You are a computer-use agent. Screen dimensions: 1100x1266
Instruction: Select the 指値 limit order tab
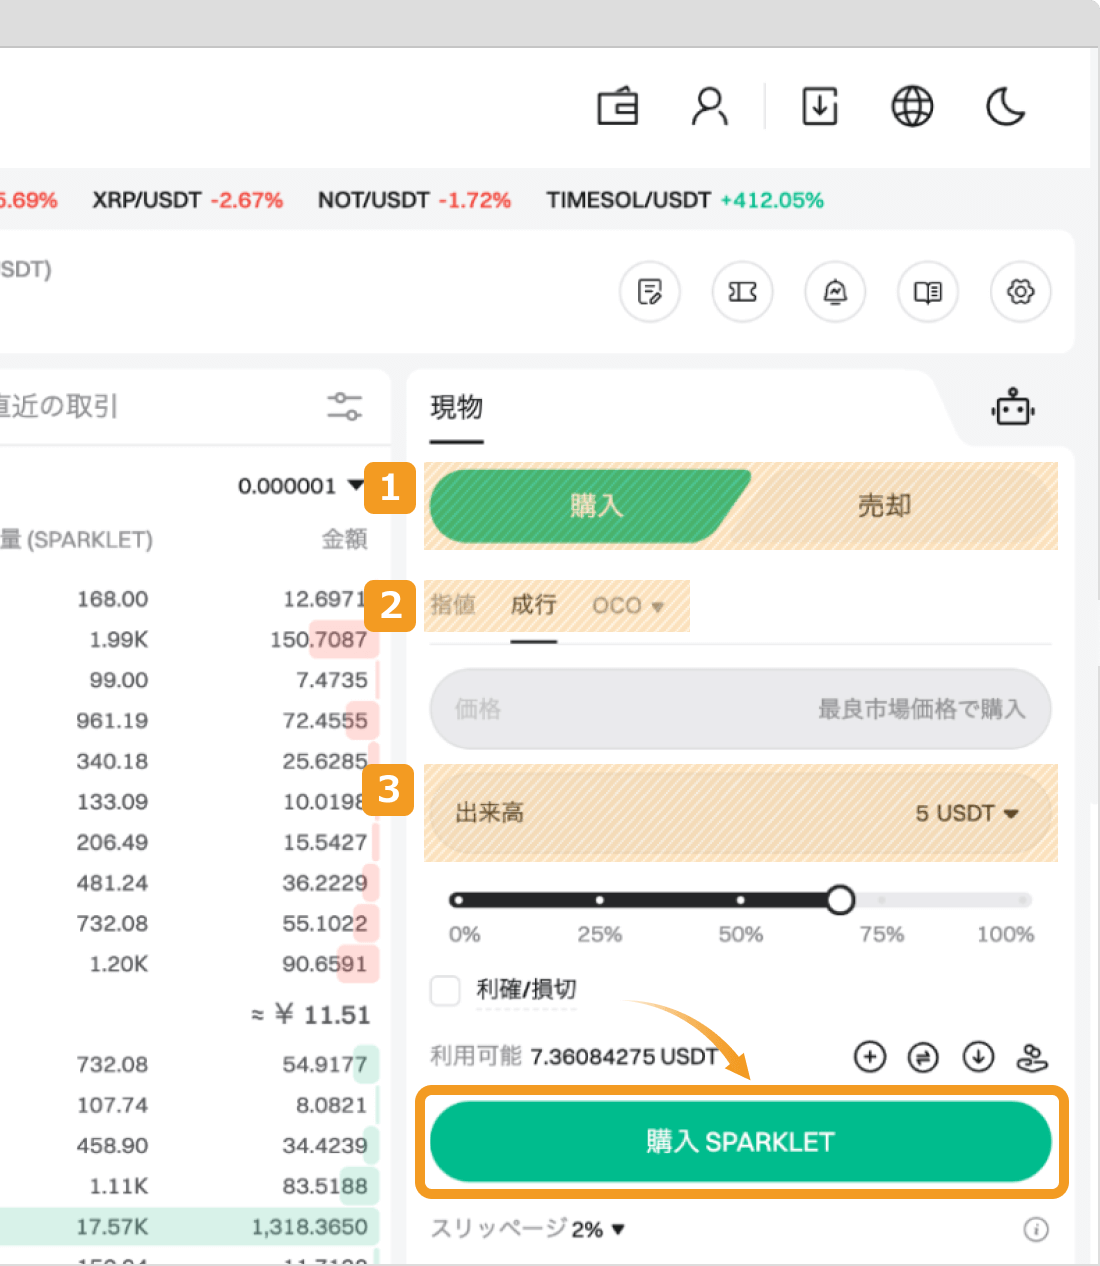[453, 605]
